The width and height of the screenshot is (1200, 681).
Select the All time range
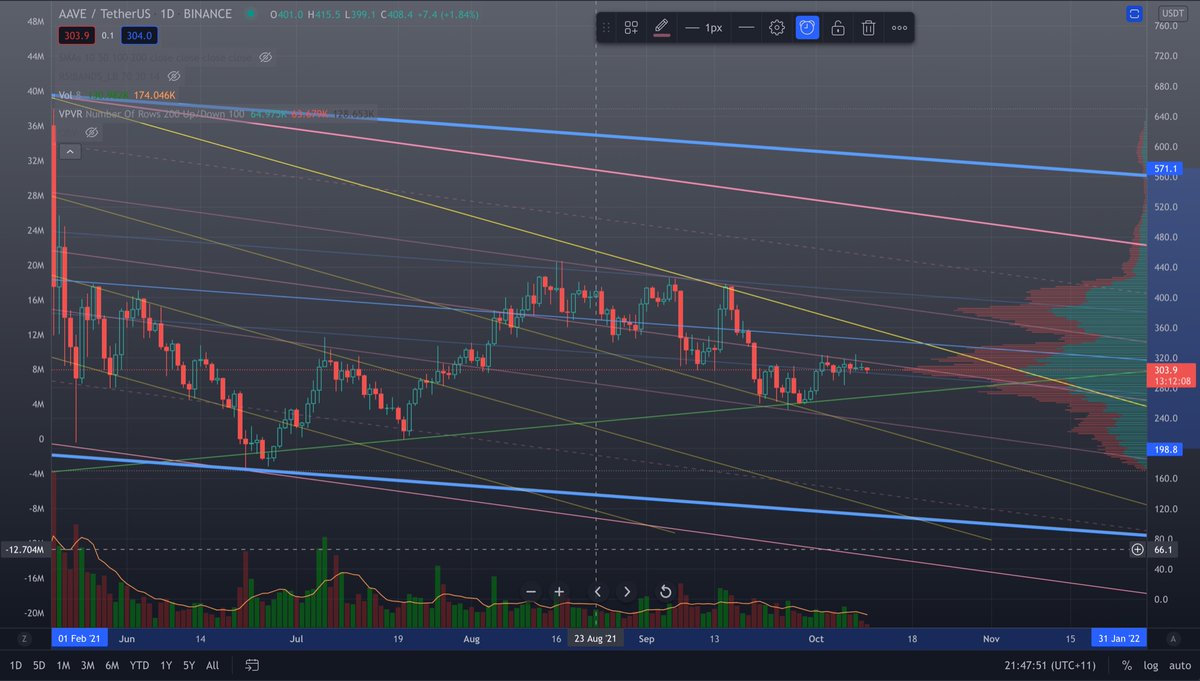(x=212, y=665)
